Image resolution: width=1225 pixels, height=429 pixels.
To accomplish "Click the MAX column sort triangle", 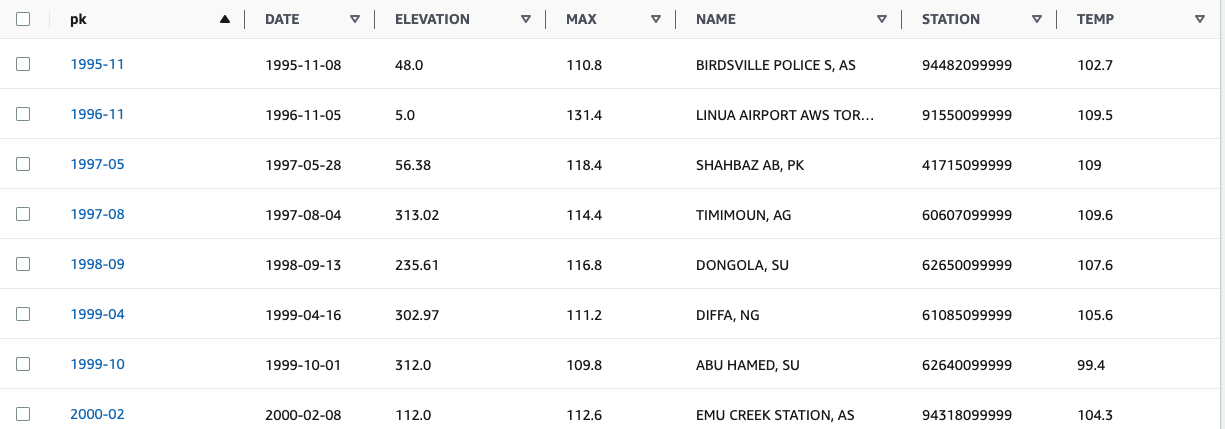I will click(656, 19).
